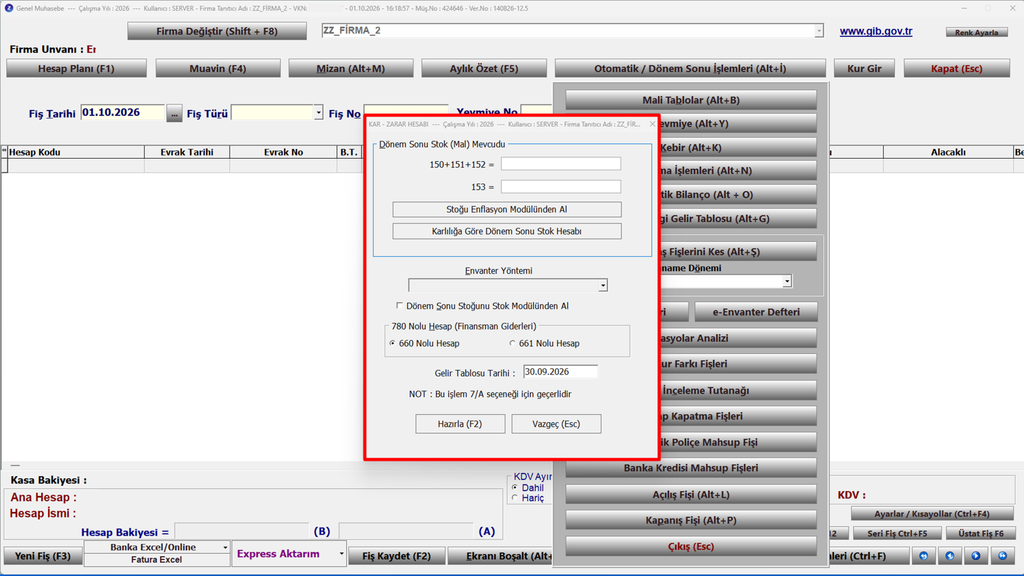Viewport: 1024px width, 576px height.
Task: Open the Beyanname Dönemi dropdown arrow
Action: [787, 281]
